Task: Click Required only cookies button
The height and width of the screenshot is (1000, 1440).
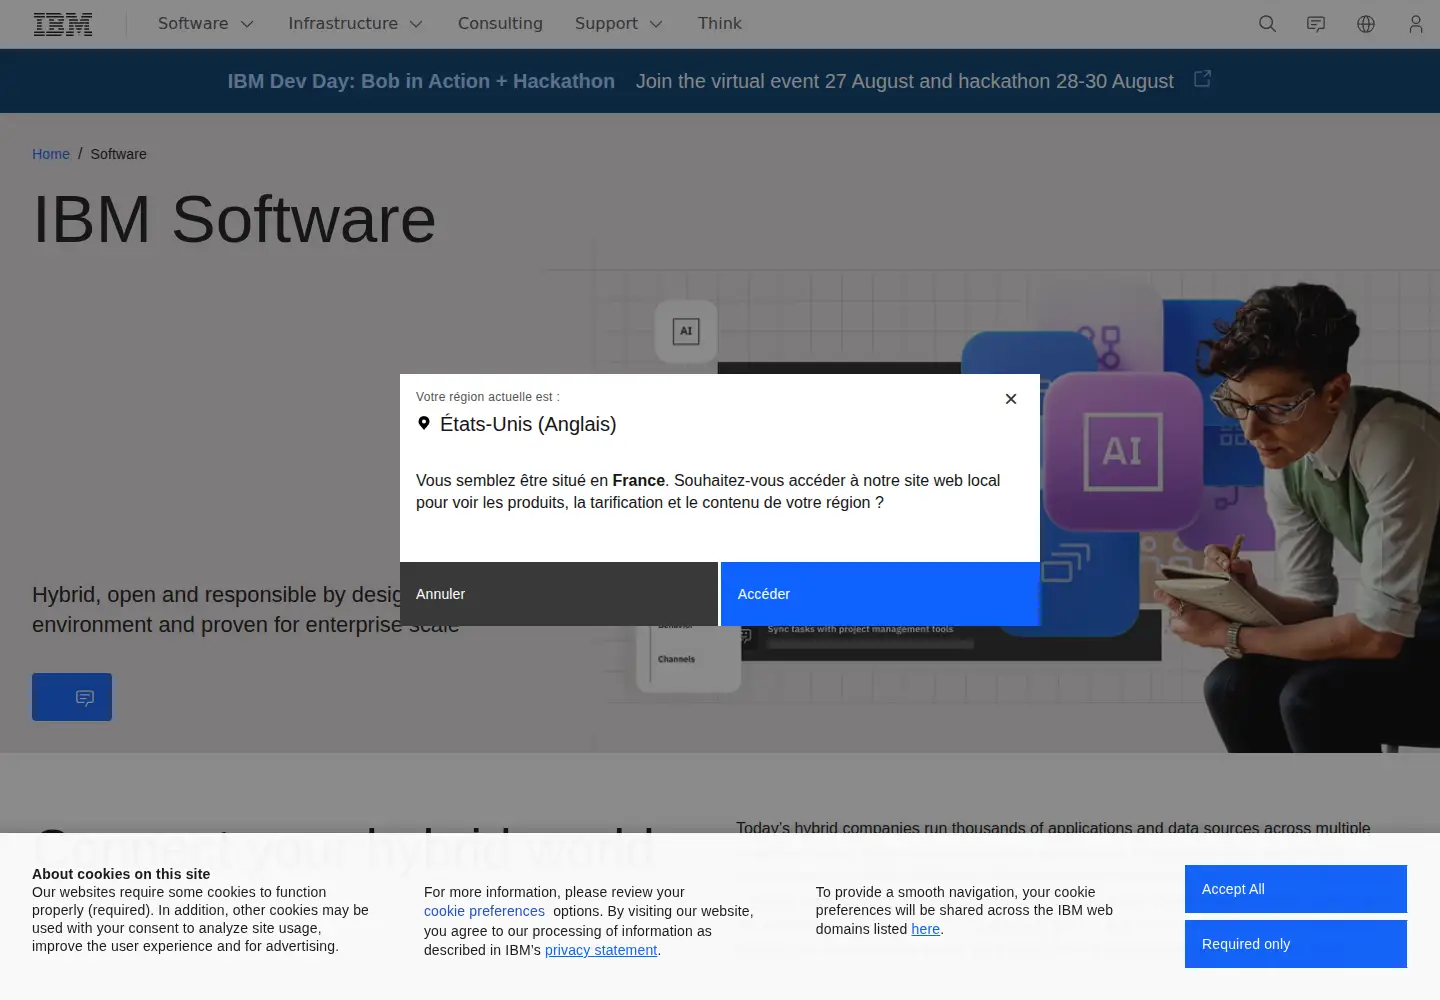Action: pos(1296,944)
